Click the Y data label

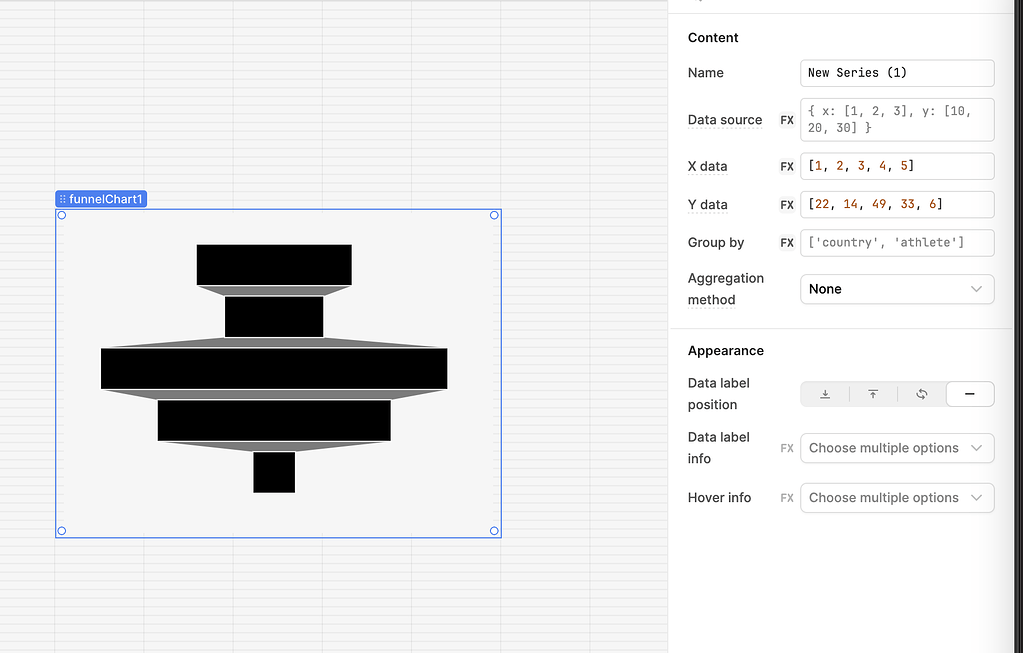pos(707,205)
